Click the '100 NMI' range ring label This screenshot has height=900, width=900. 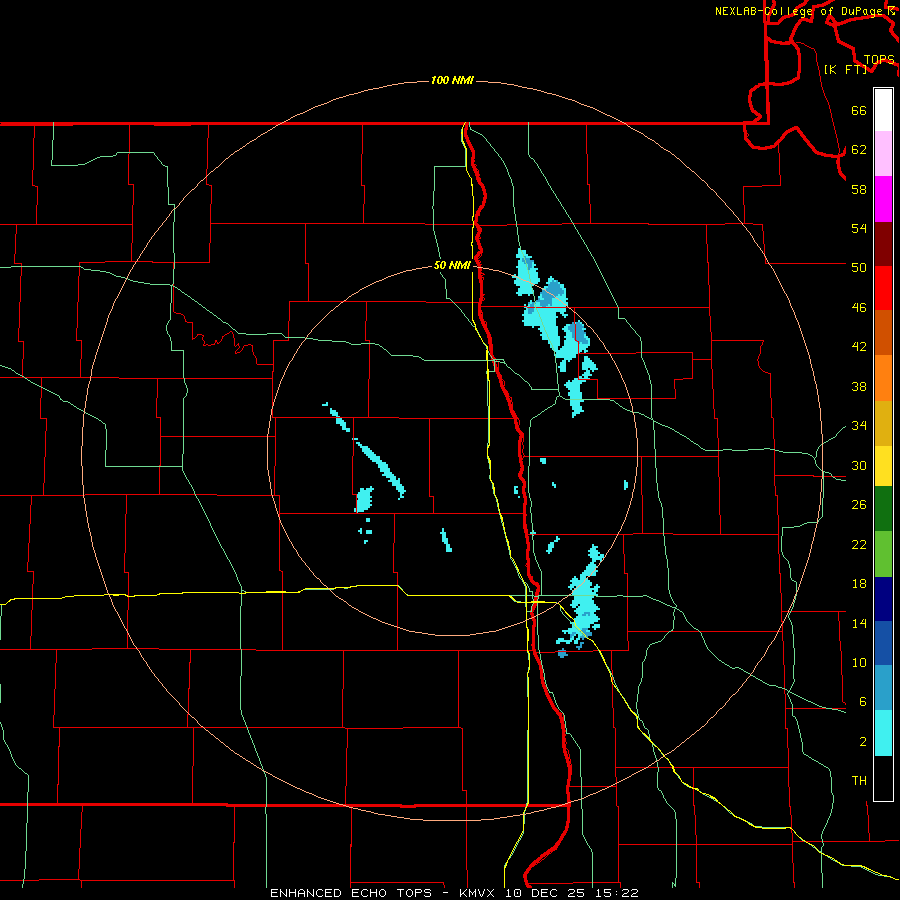tap(452, 80)
